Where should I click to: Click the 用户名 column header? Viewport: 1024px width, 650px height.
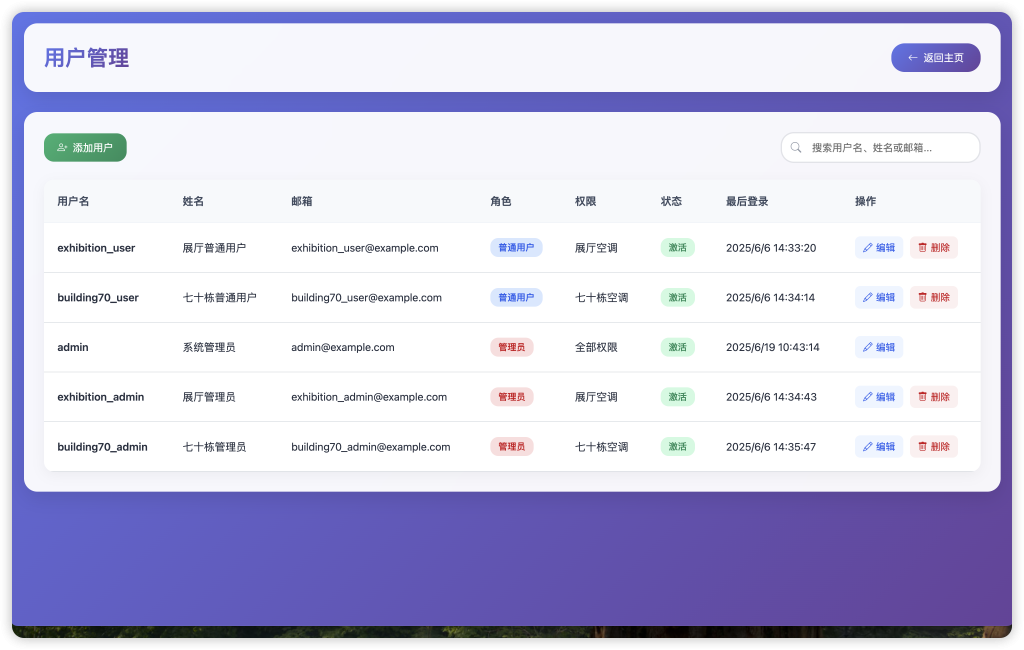click(73, 201)
